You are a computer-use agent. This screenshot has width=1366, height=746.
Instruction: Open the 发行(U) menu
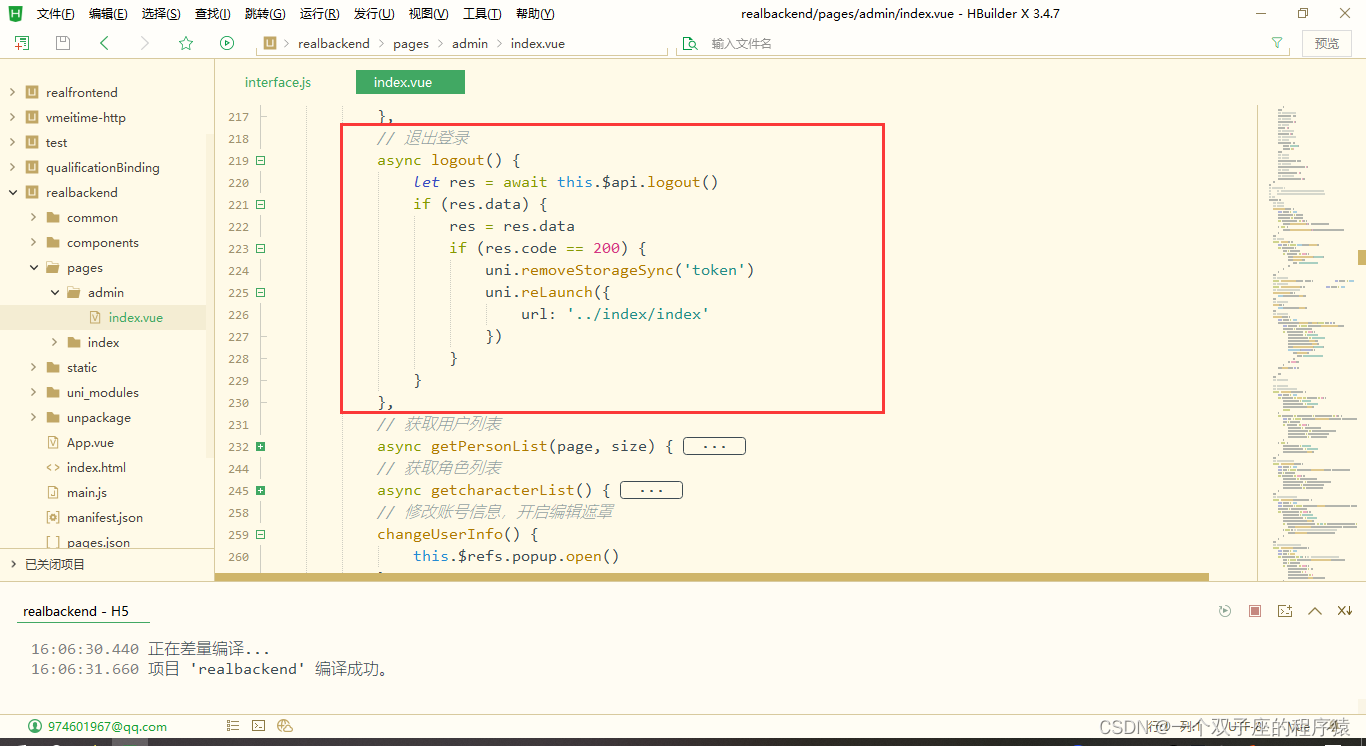(x=374, y=14)
